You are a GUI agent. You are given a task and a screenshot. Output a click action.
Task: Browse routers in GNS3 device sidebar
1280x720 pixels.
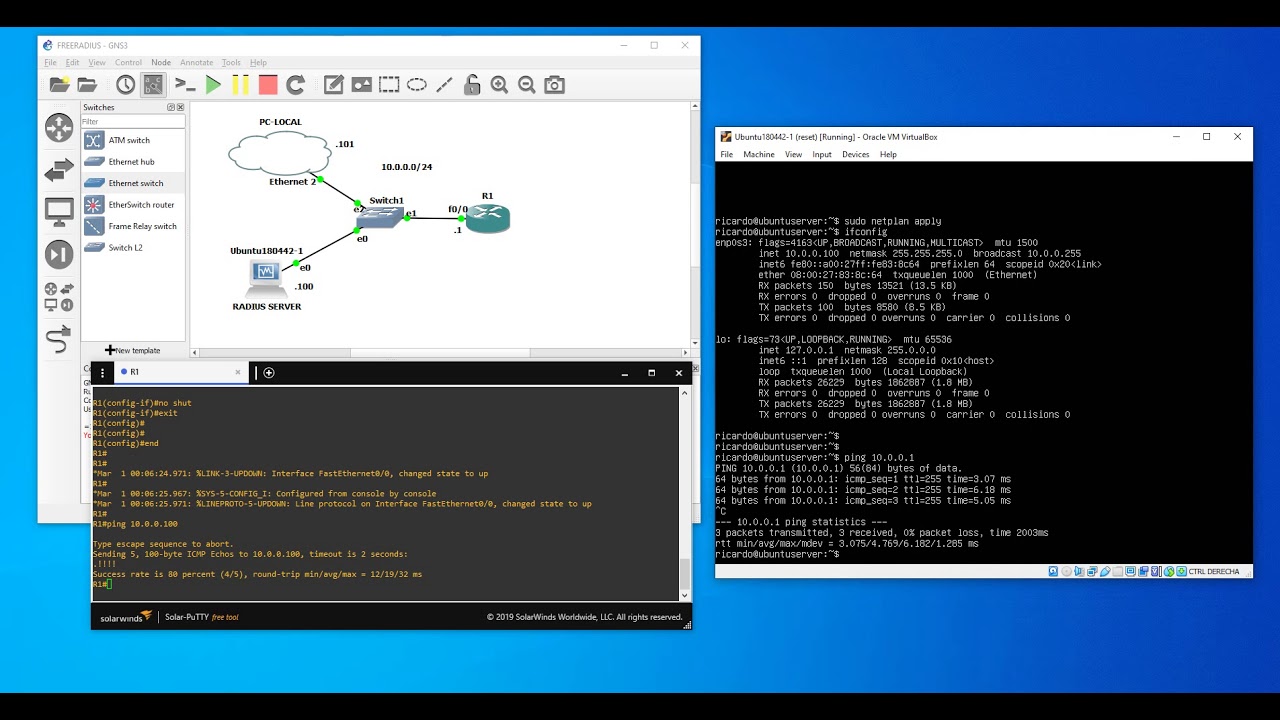59,127
